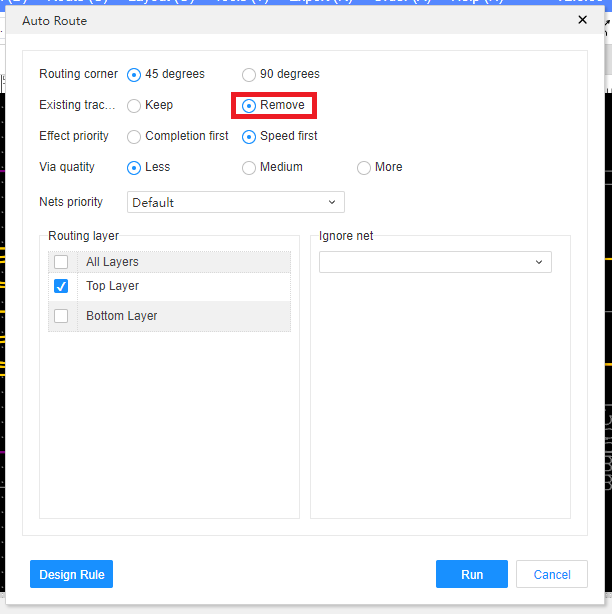Set effect priority to Completion first

(x=134, y=136)
